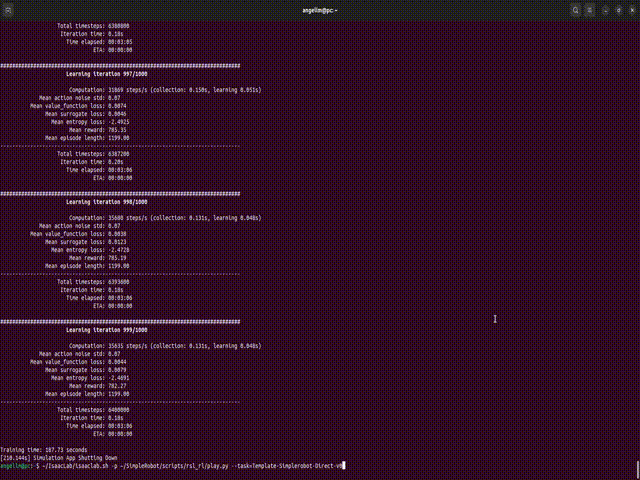Open the terminal hamburger menu

(x=591, y=9)
